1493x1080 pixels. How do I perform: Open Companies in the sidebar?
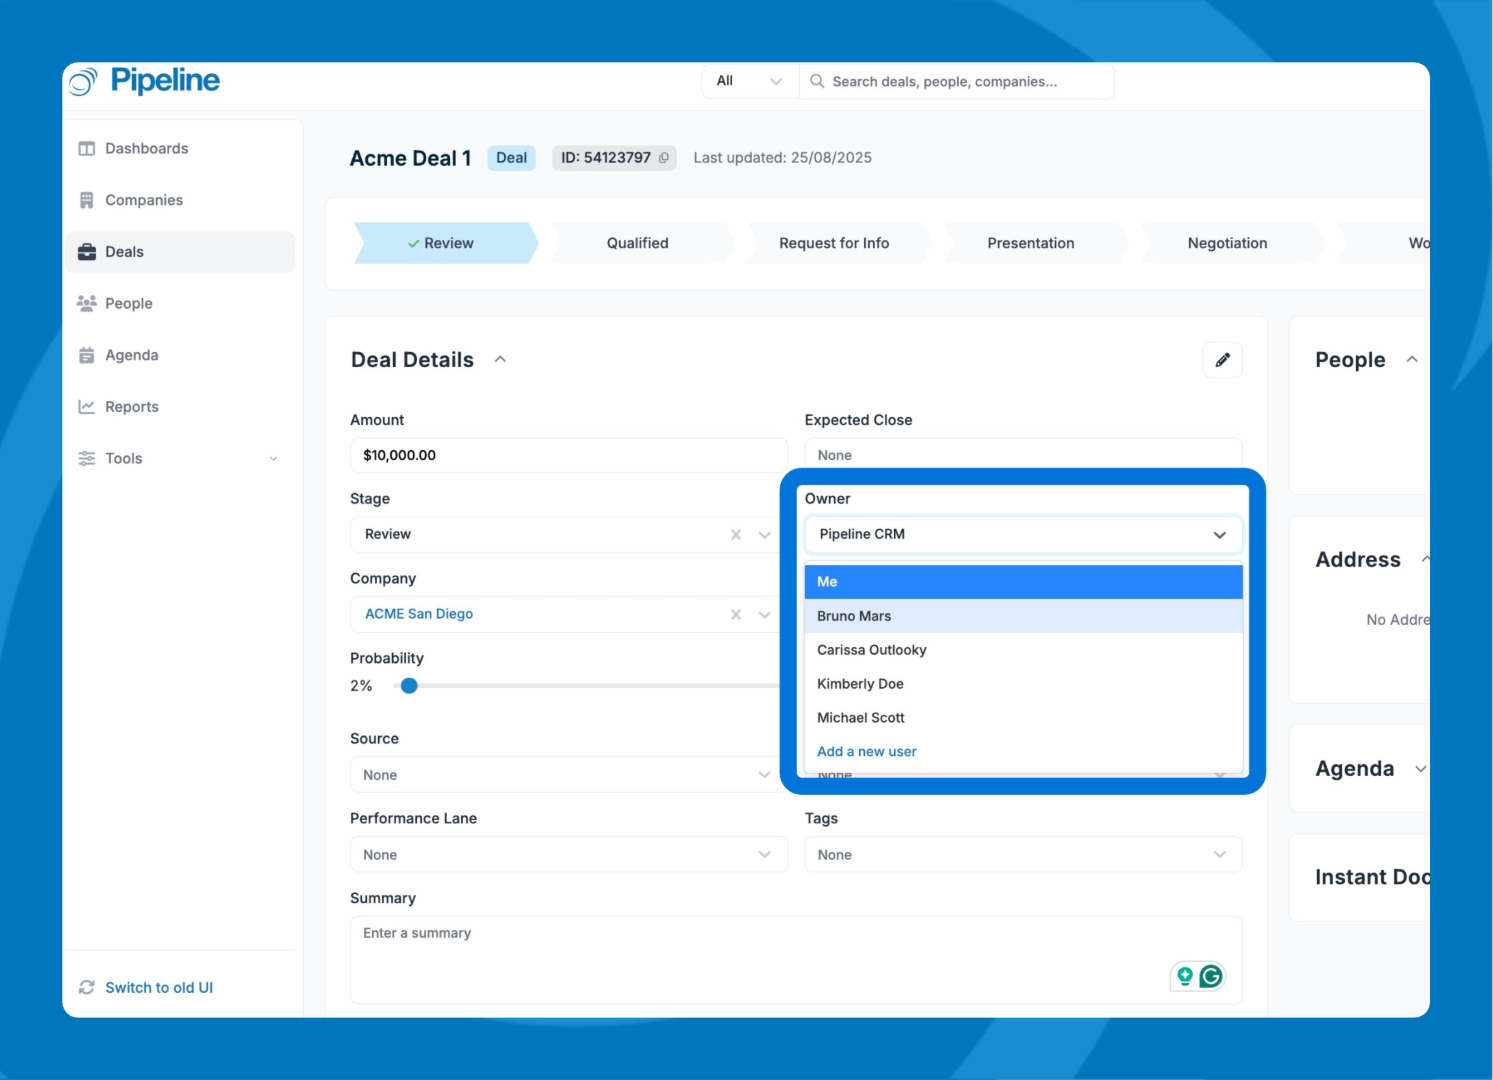(180, 200)
